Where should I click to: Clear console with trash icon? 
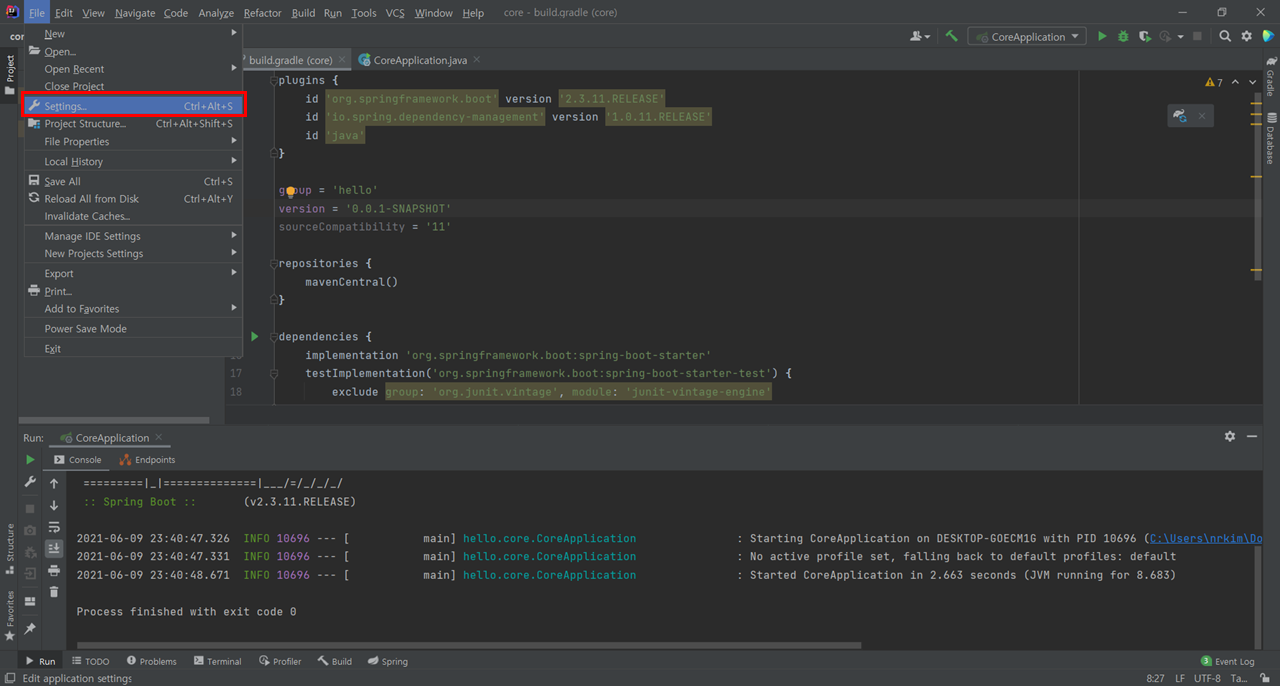[x=54, y=592]
